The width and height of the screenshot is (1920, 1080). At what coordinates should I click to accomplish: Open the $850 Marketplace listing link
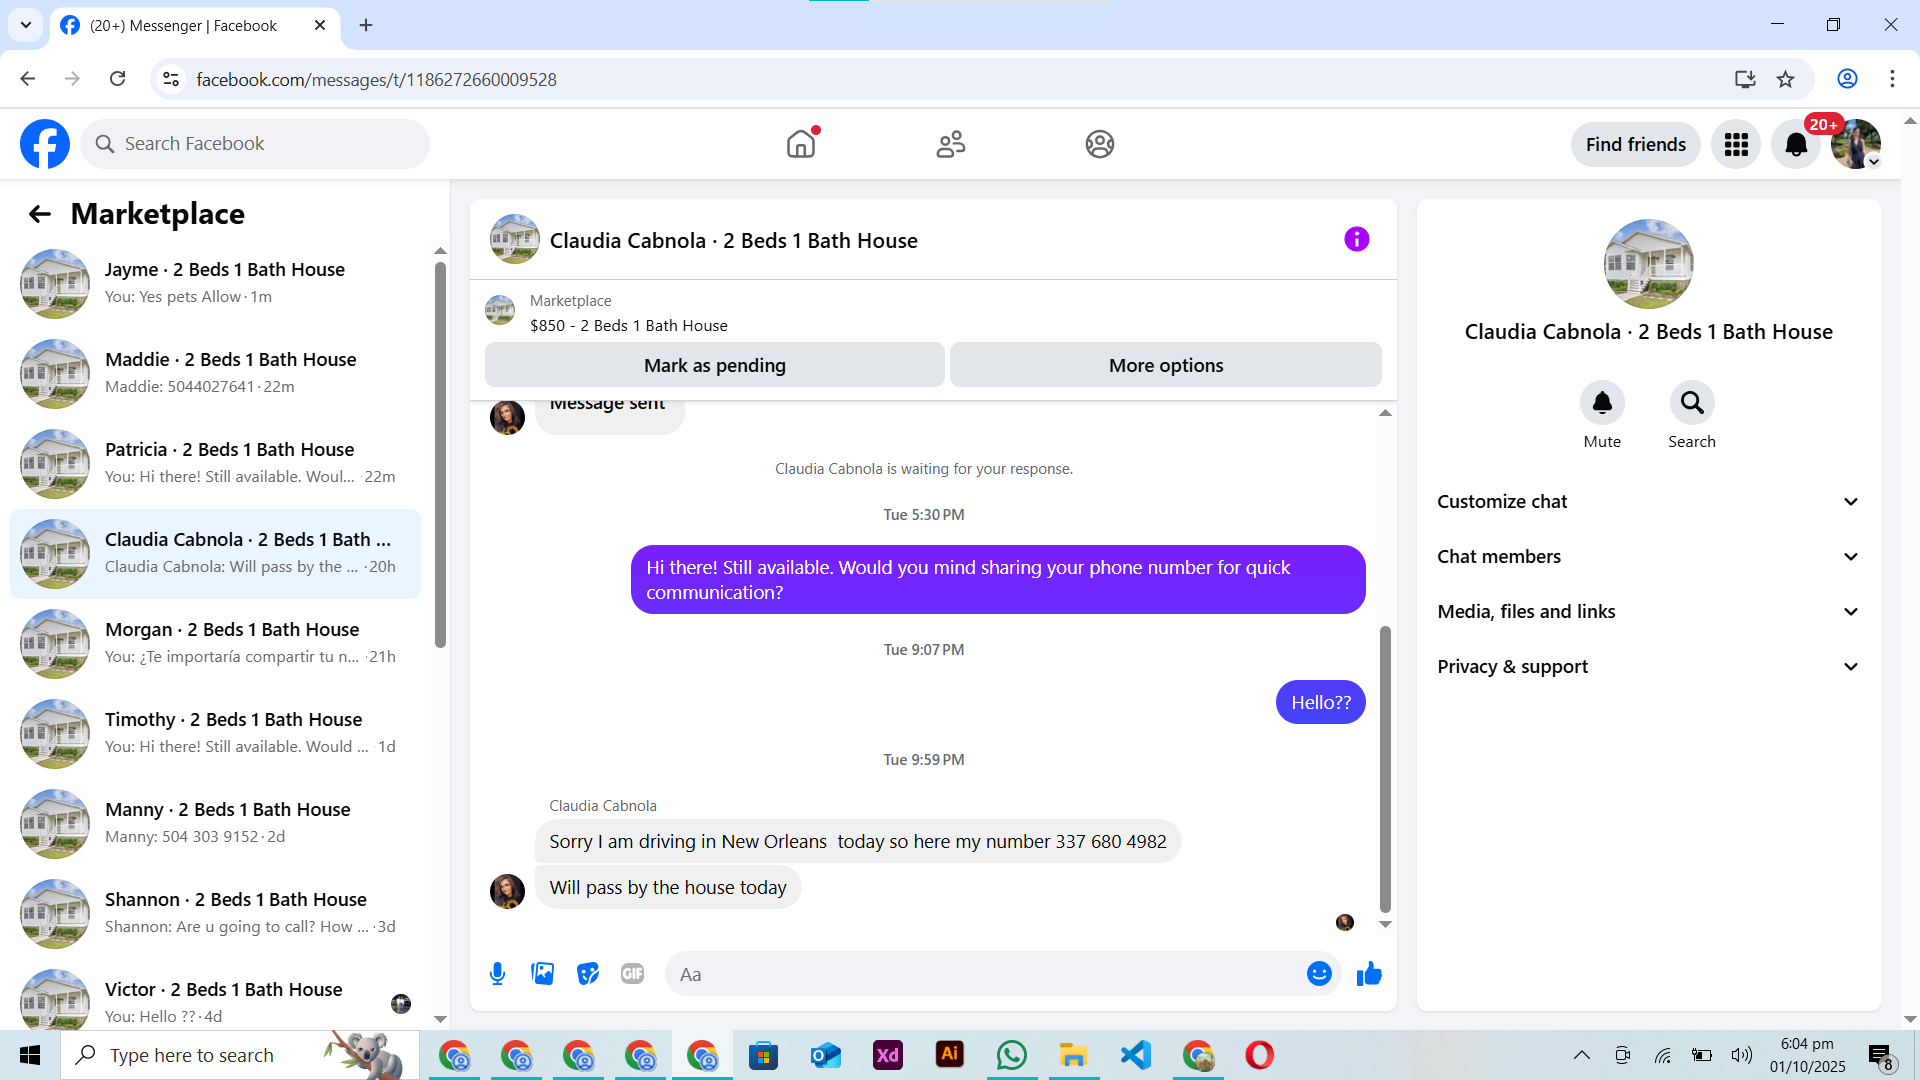[x=628, y=326]
